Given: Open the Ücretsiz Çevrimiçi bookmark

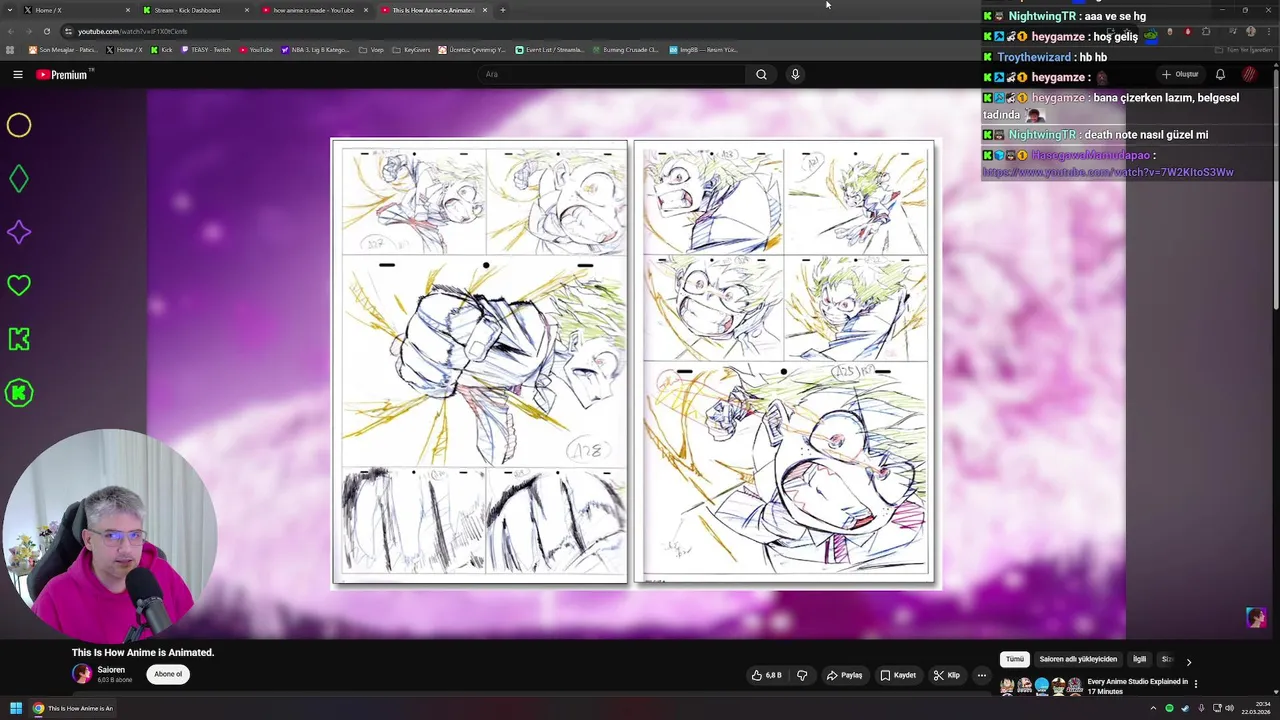Looking at the screenshot, I should click(473, 49).
